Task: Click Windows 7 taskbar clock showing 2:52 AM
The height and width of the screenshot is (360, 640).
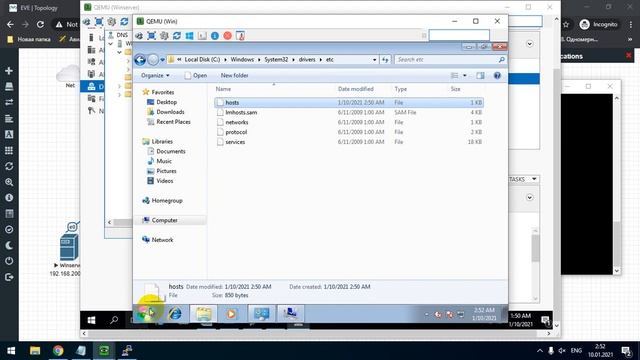Action: click(x=484, y=314)
